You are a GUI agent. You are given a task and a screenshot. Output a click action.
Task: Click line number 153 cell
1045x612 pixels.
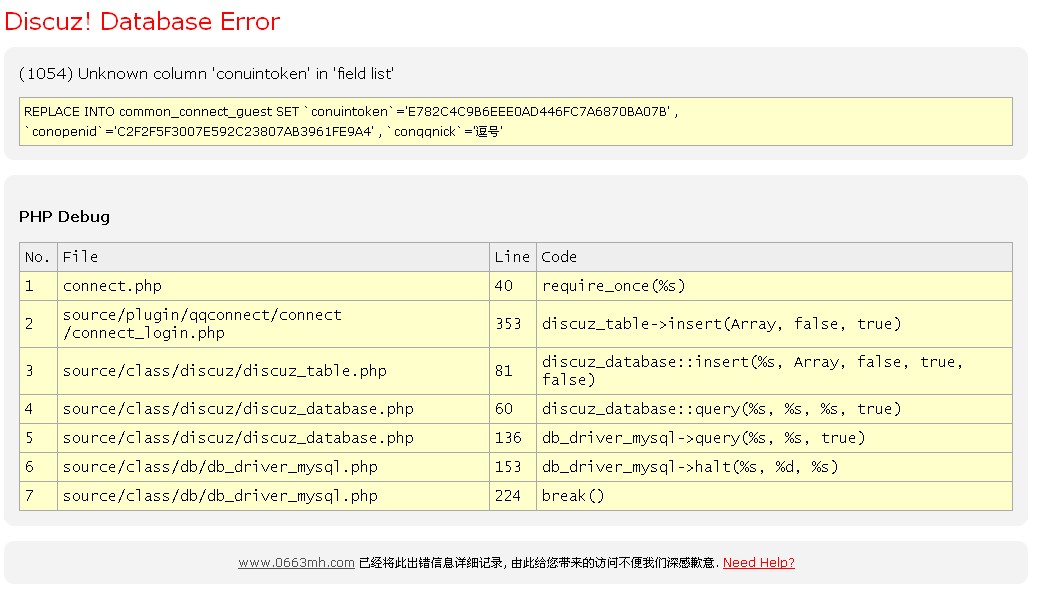(513, 467)
